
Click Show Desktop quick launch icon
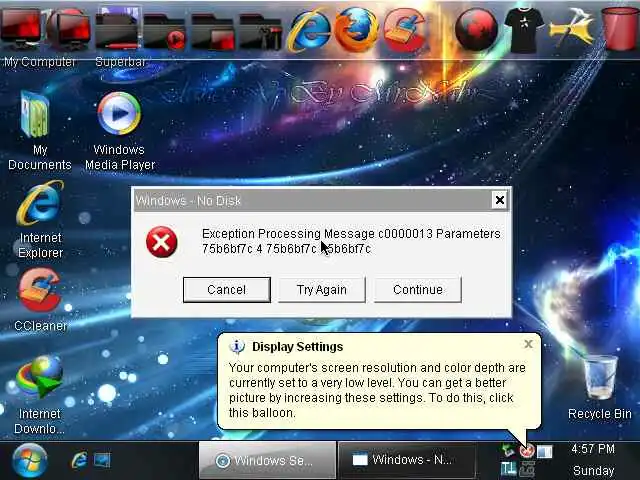102,460
